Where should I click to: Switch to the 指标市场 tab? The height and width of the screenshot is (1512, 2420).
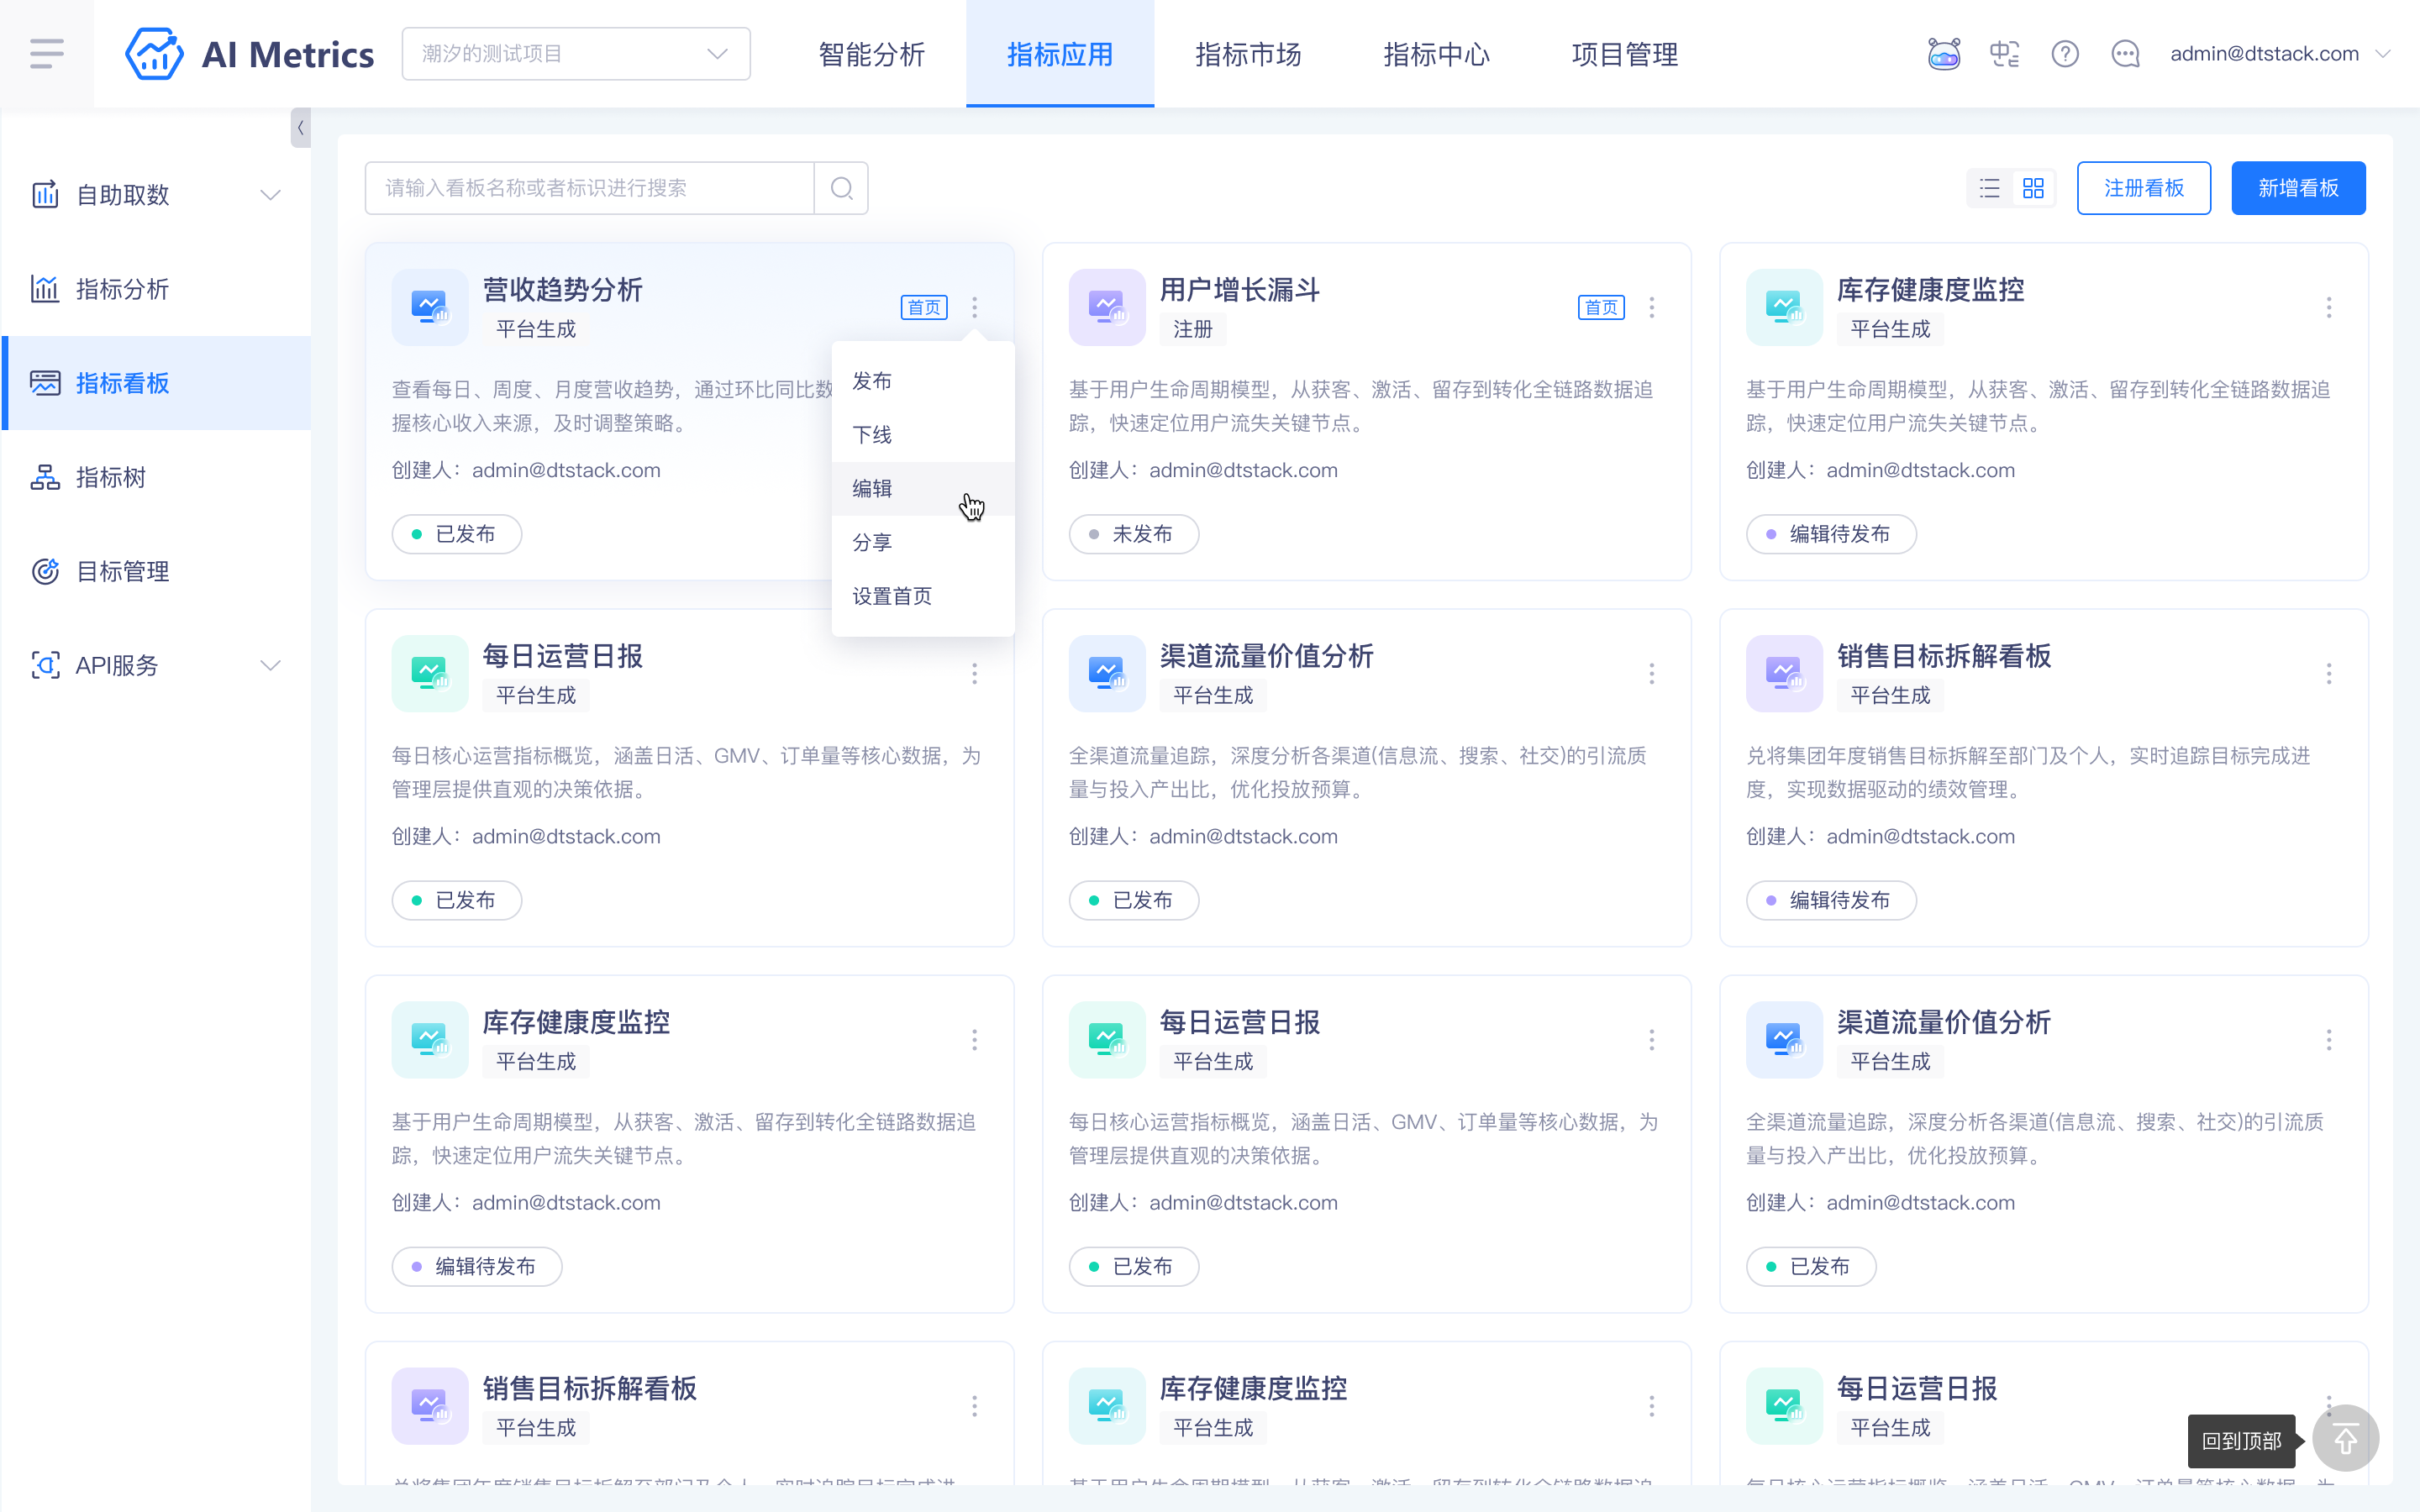[x=1247, y=54]
